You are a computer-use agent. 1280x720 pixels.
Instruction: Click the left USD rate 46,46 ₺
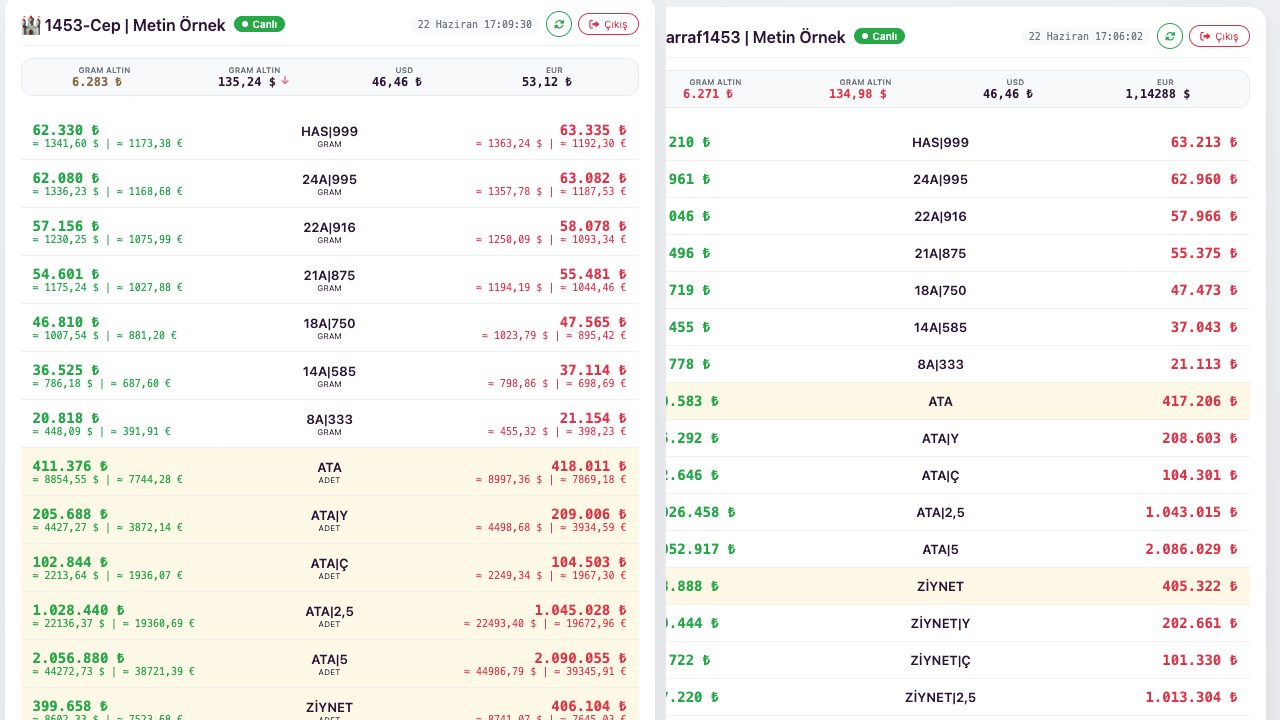397,82
